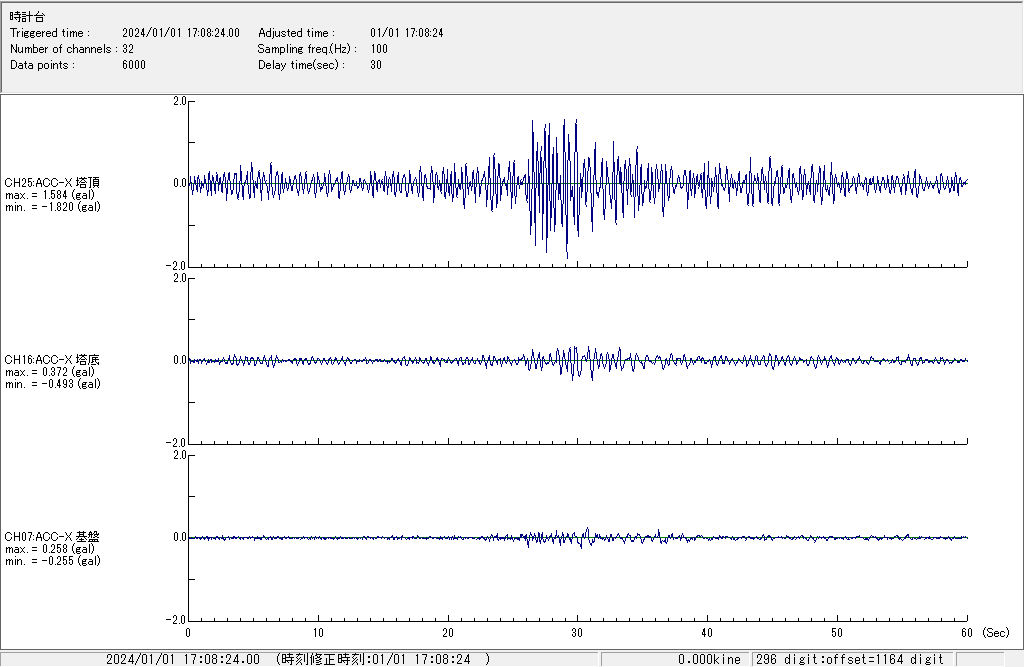The image size is (1024, 667).
Task: Click the 時計台 station title
Action: [x=27, y=17]
